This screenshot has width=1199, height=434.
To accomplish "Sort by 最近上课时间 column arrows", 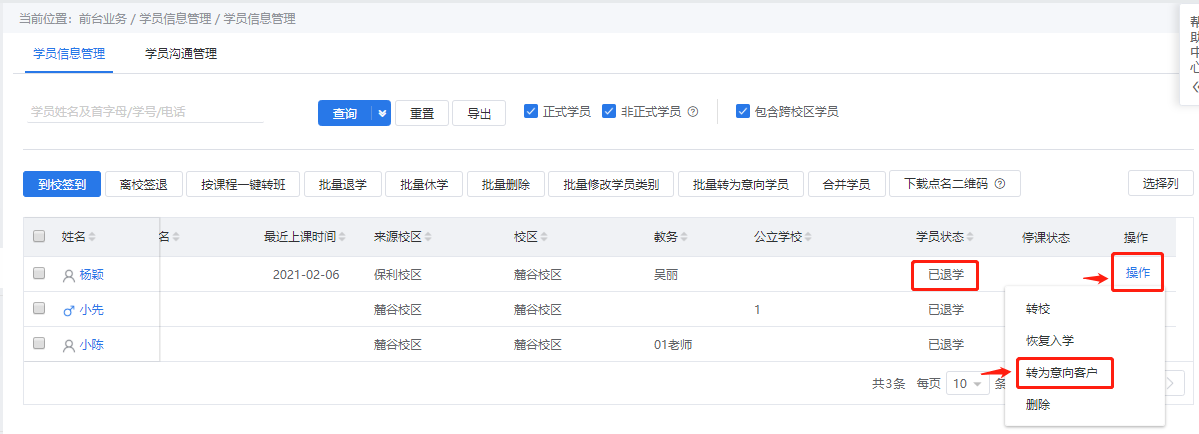I will [342, 237].
